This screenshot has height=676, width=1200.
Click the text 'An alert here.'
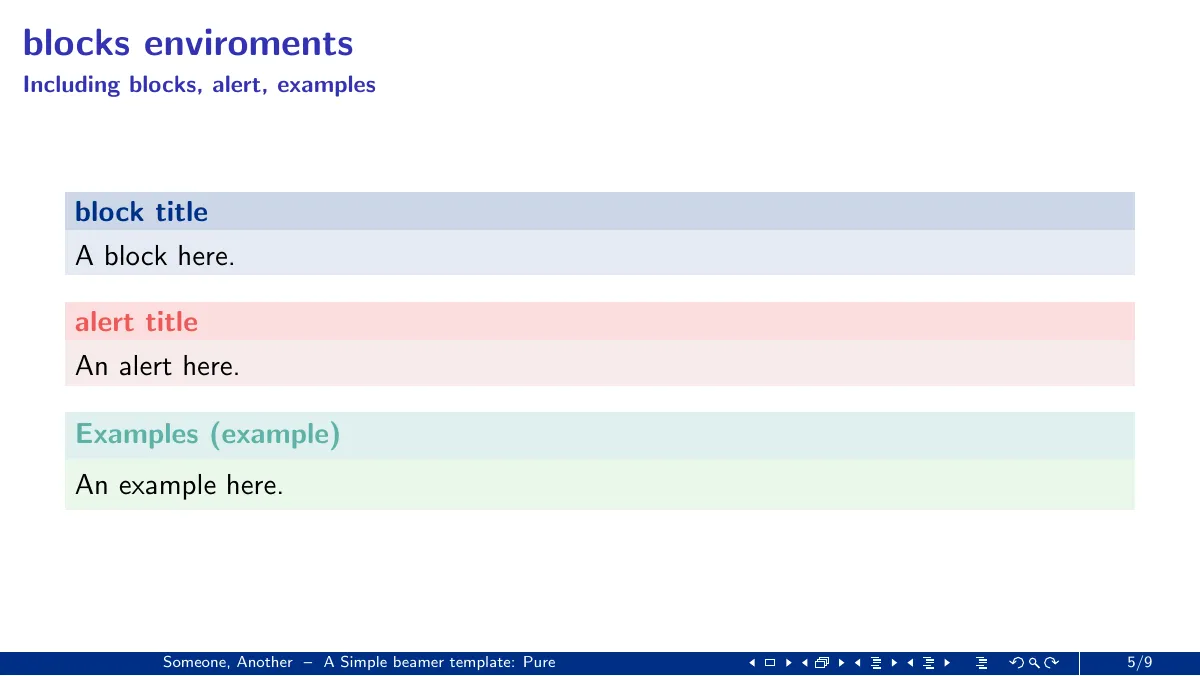click(158, 366)
